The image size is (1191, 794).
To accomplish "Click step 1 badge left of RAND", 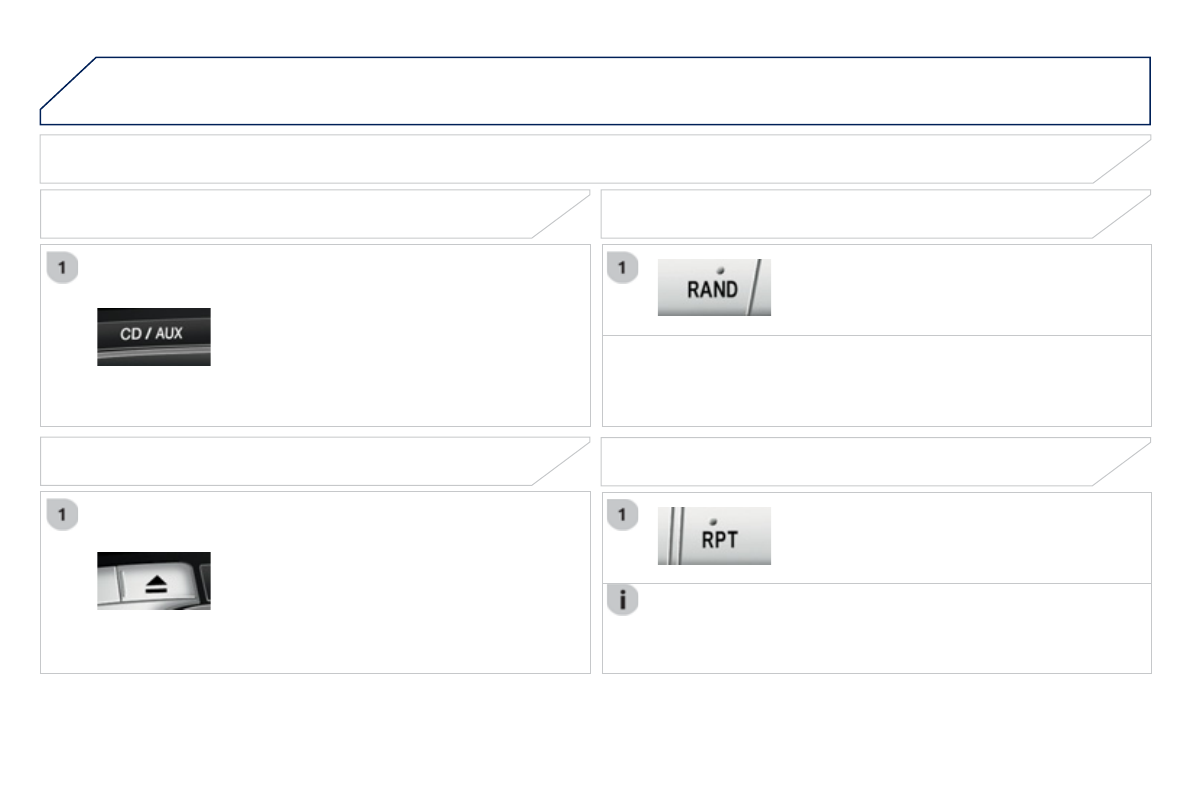I will coord(622,268).
